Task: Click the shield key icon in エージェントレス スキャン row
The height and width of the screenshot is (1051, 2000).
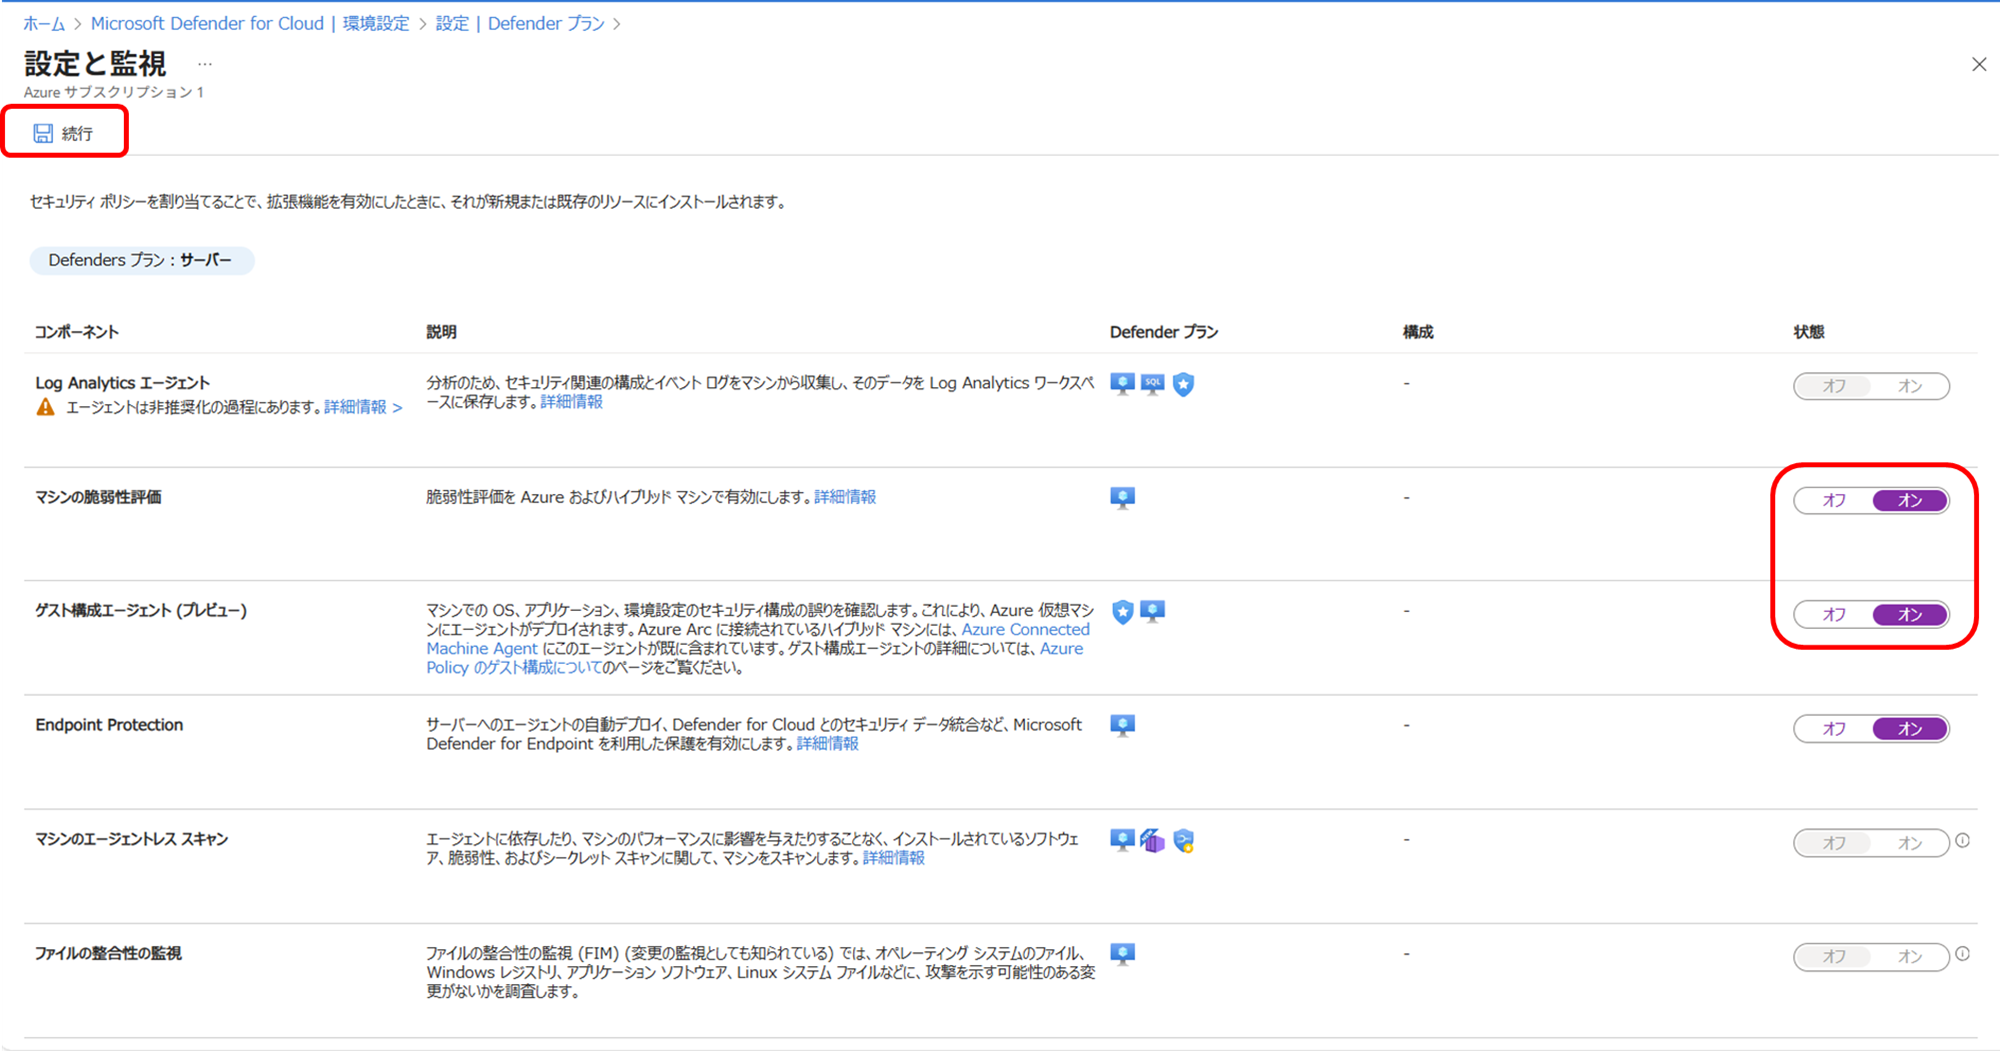Action: coord(1184,841)
